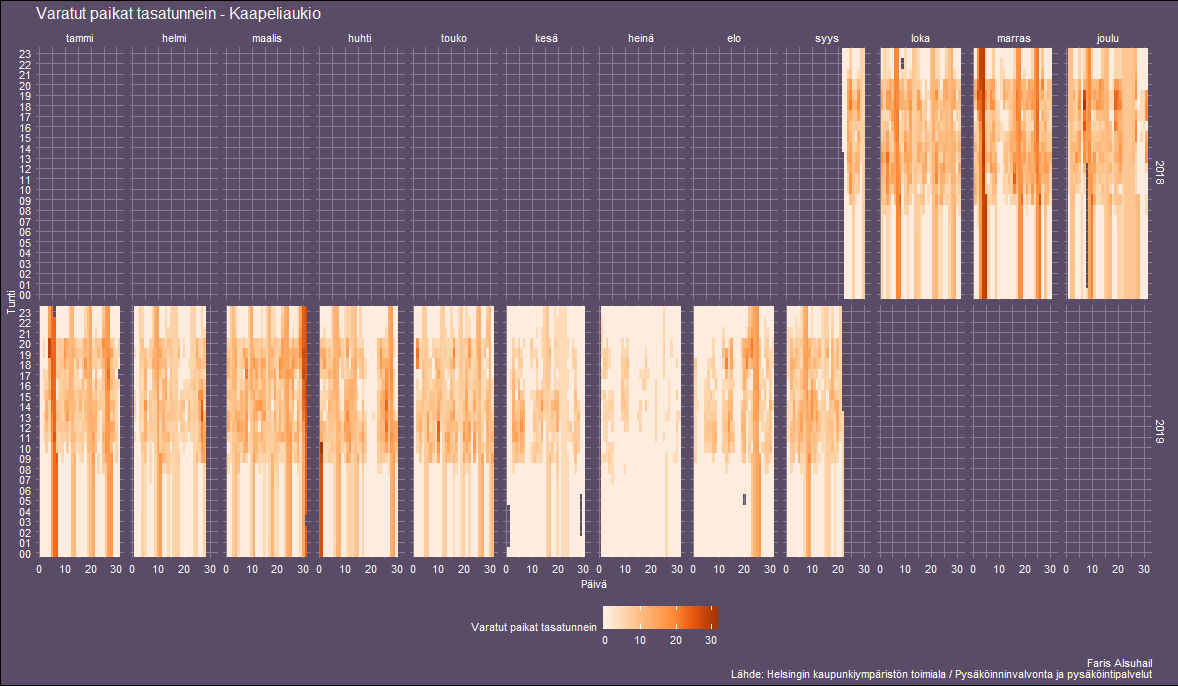Click the orange gradient legend color bar
Screen dimensions: 1178x686
660,617
